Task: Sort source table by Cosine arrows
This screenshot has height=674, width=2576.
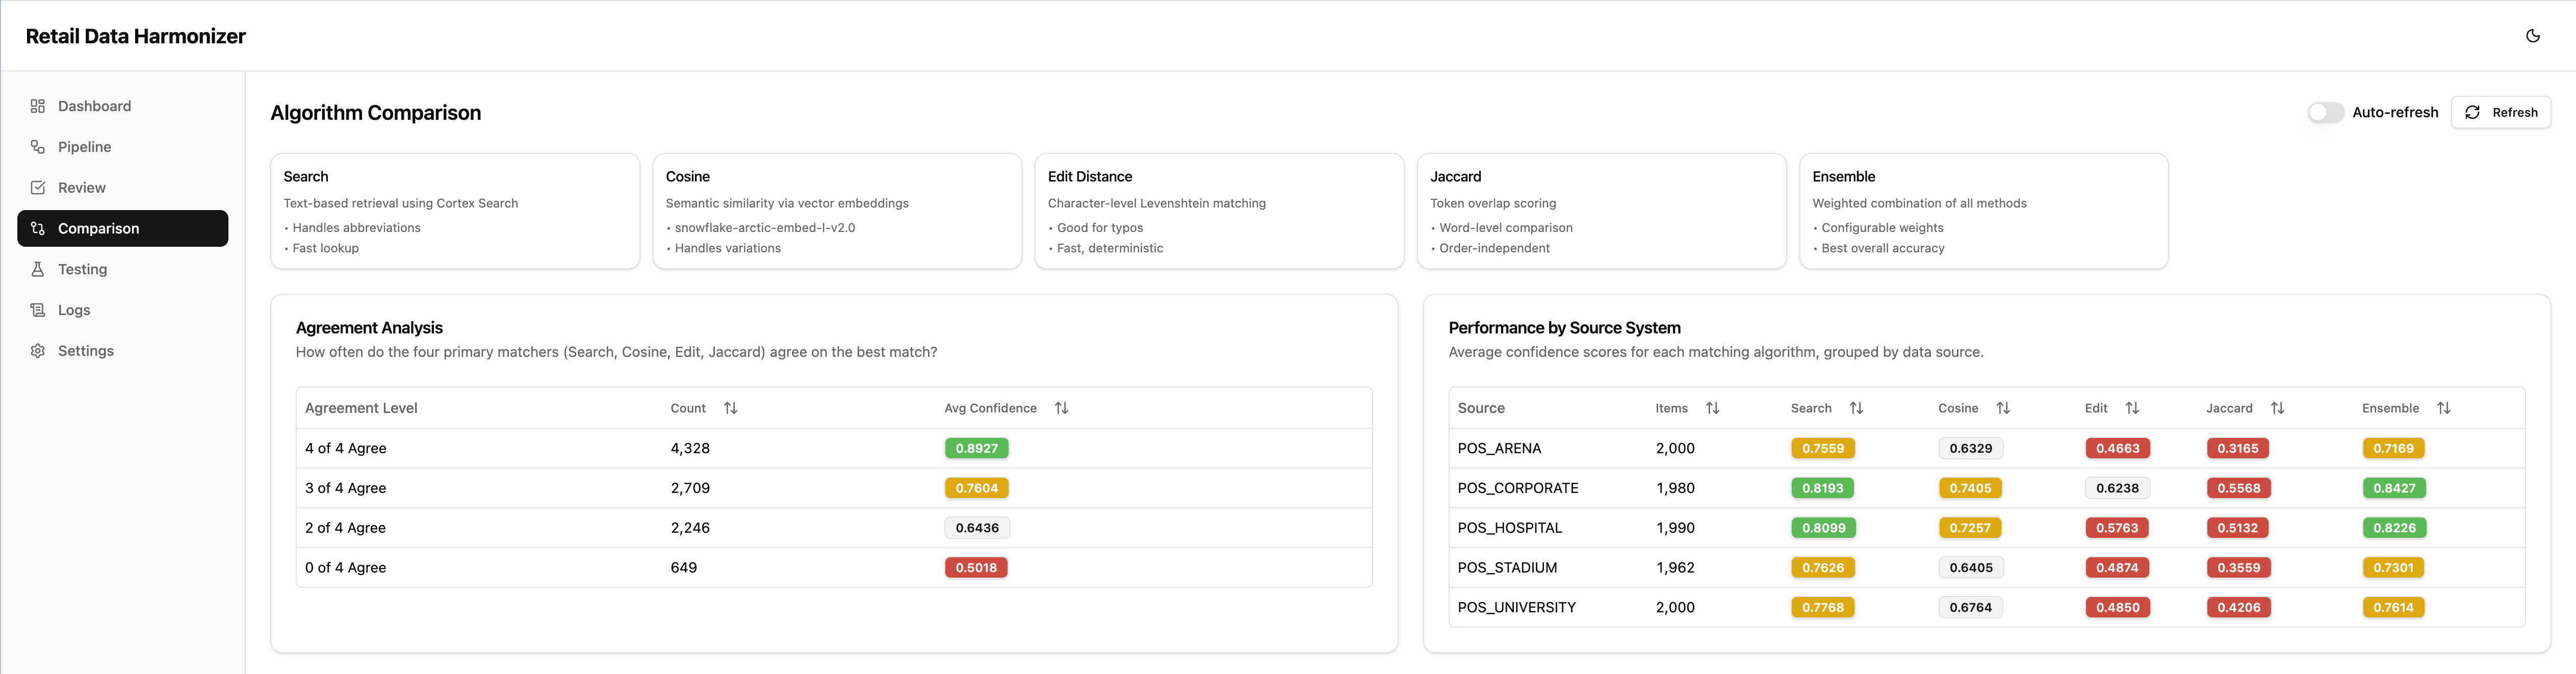Action: click(2003, 408)
